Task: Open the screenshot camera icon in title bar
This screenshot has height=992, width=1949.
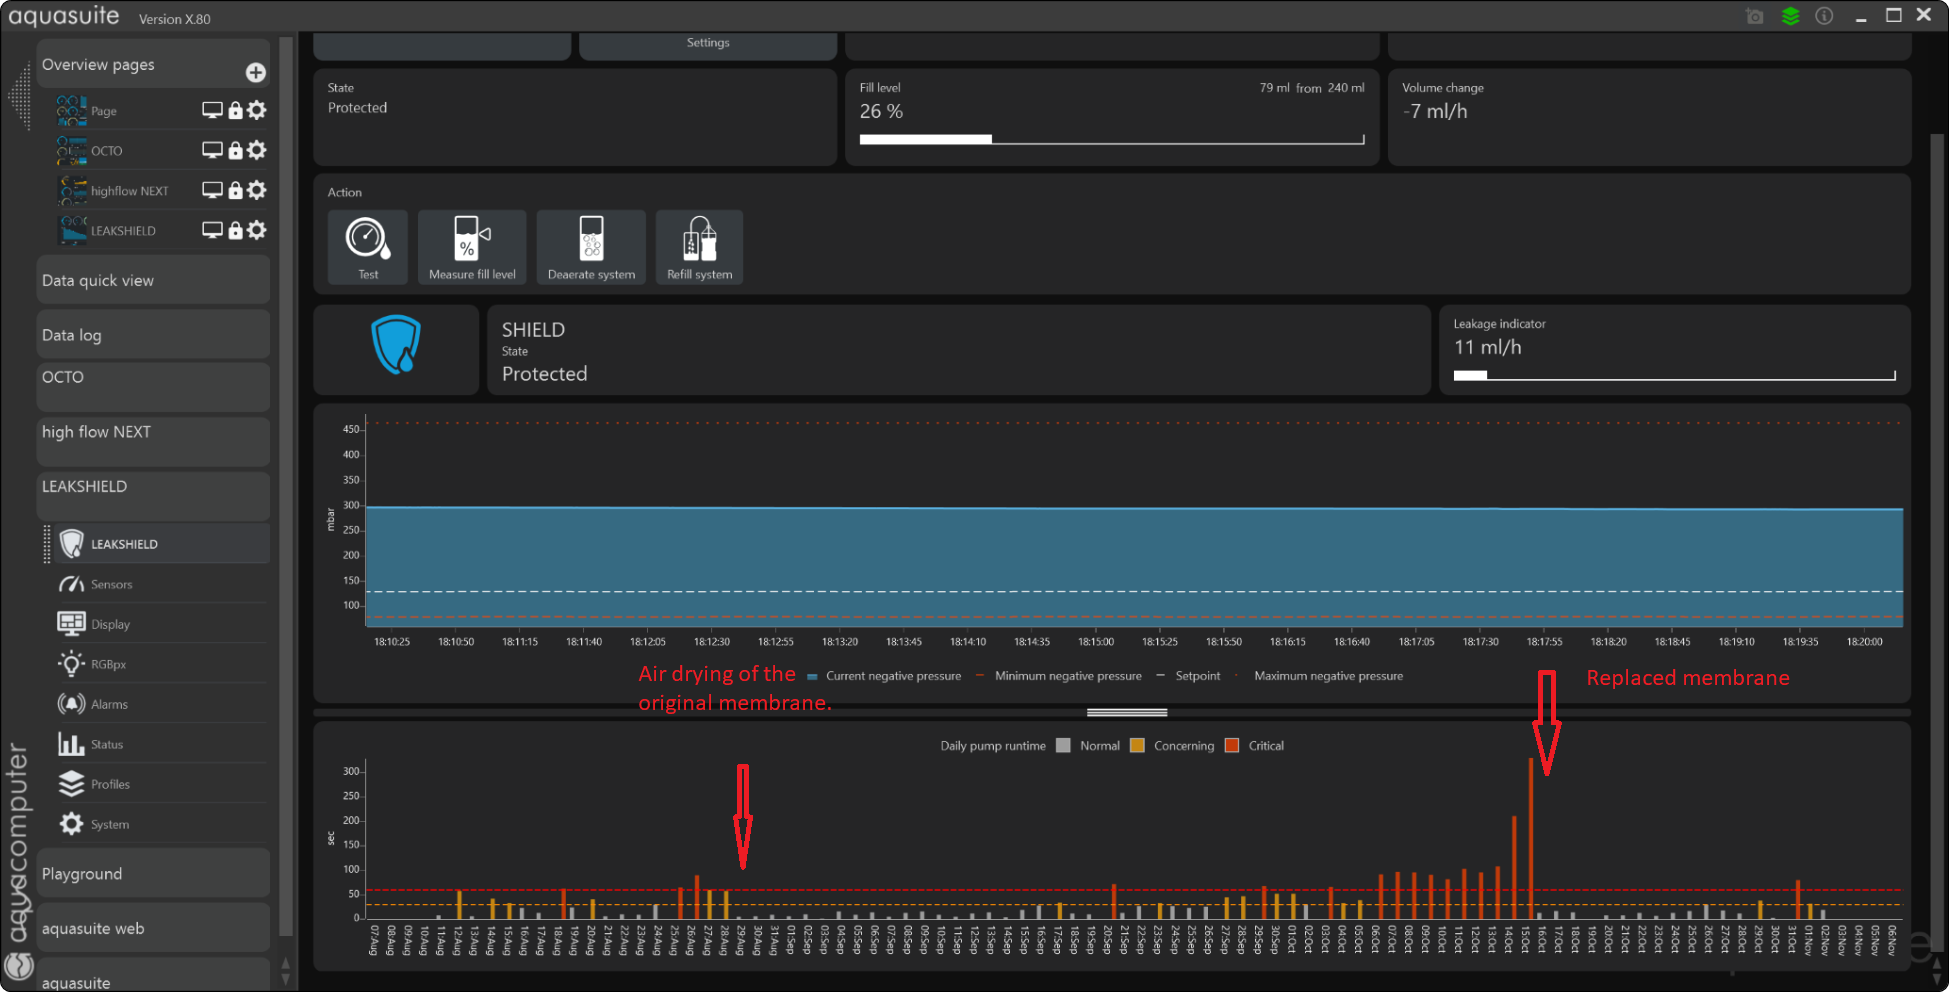Action: [x=1755, y=16]
